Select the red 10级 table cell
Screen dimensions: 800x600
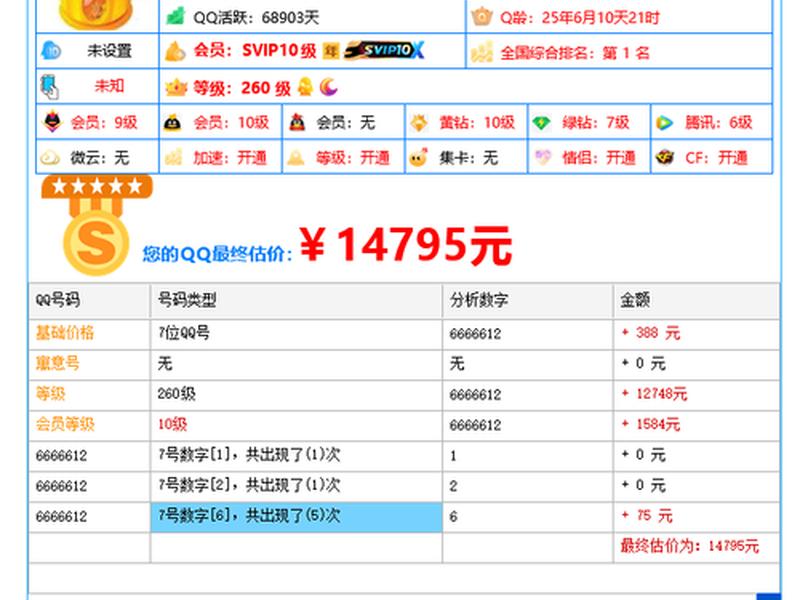pos(296,424)
